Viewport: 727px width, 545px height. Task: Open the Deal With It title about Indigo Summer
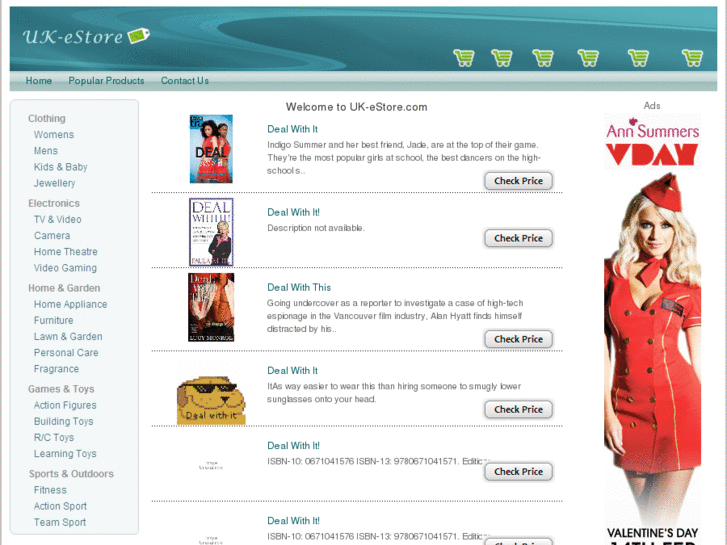click(292, 129)
